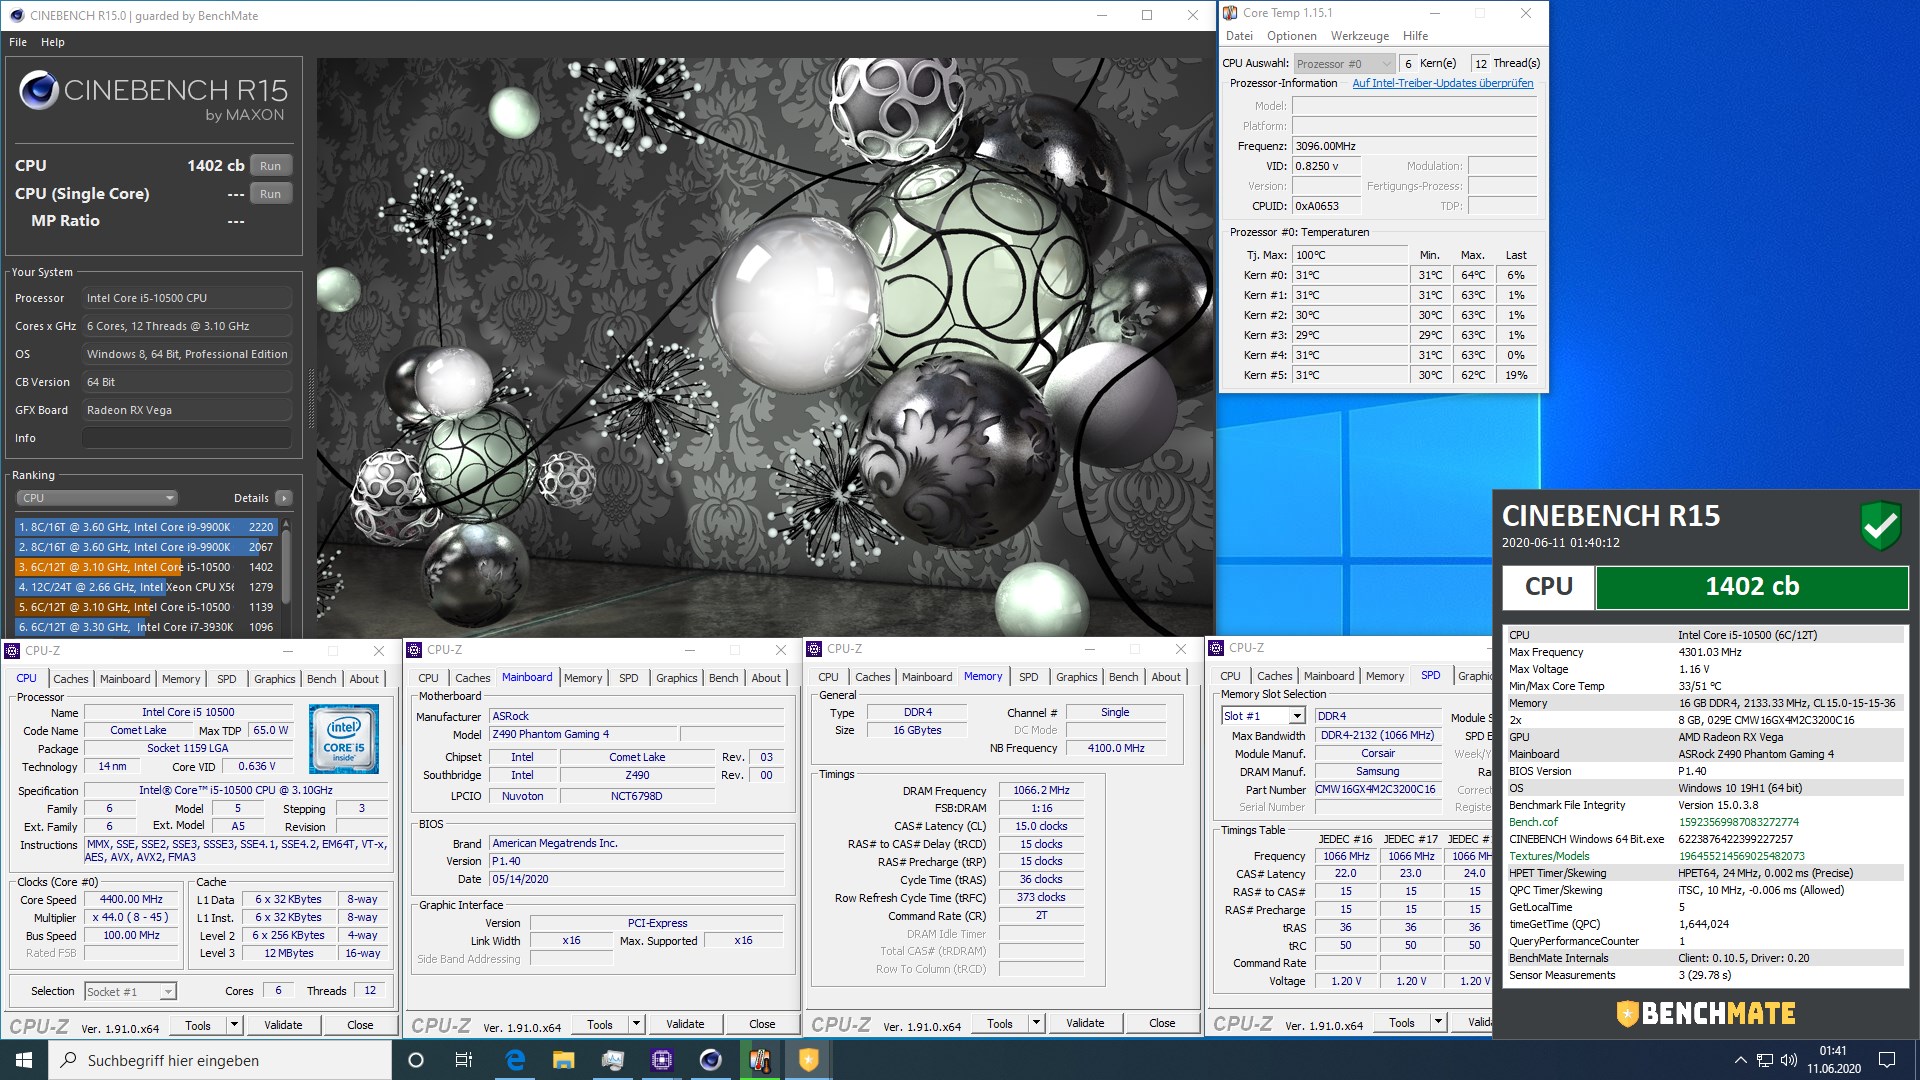Click the Cortana circle icon on taskbar
The height and width of the screenshot is (1080, 1920).
pyautogui.click(x=416, y=1060)
